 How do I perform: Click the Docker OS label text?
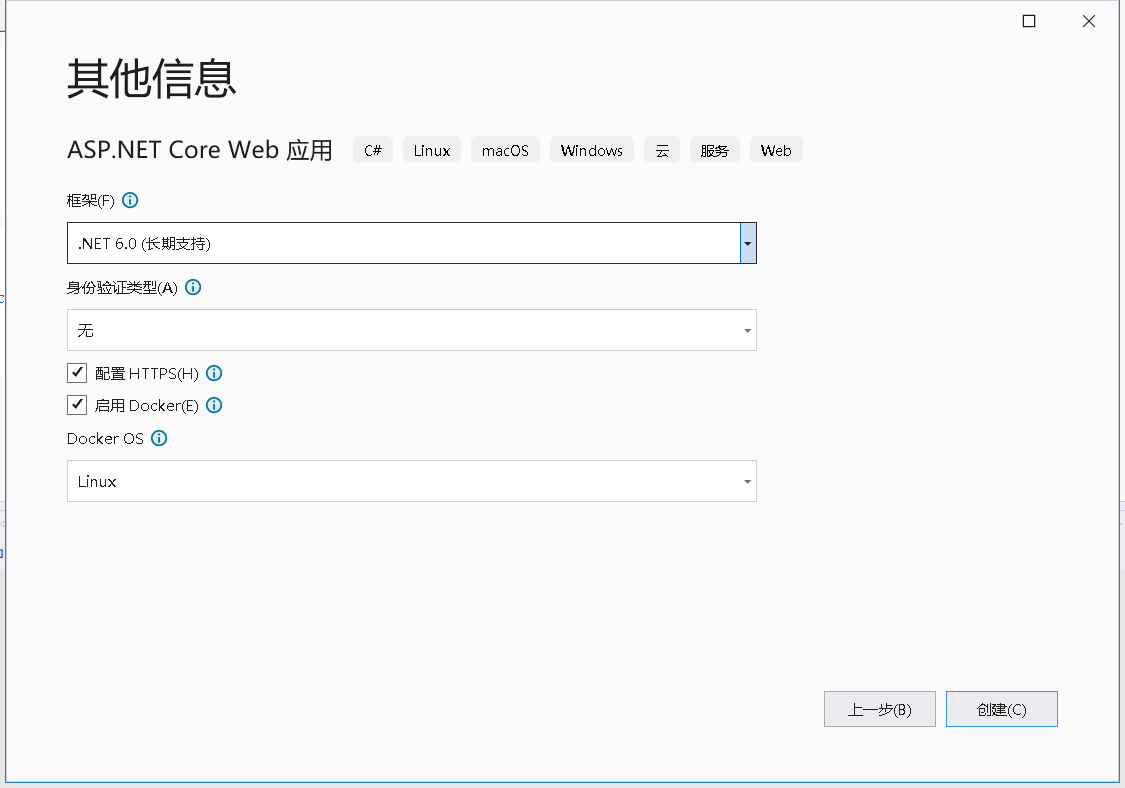pyautogui.click(x=105, y=438)
